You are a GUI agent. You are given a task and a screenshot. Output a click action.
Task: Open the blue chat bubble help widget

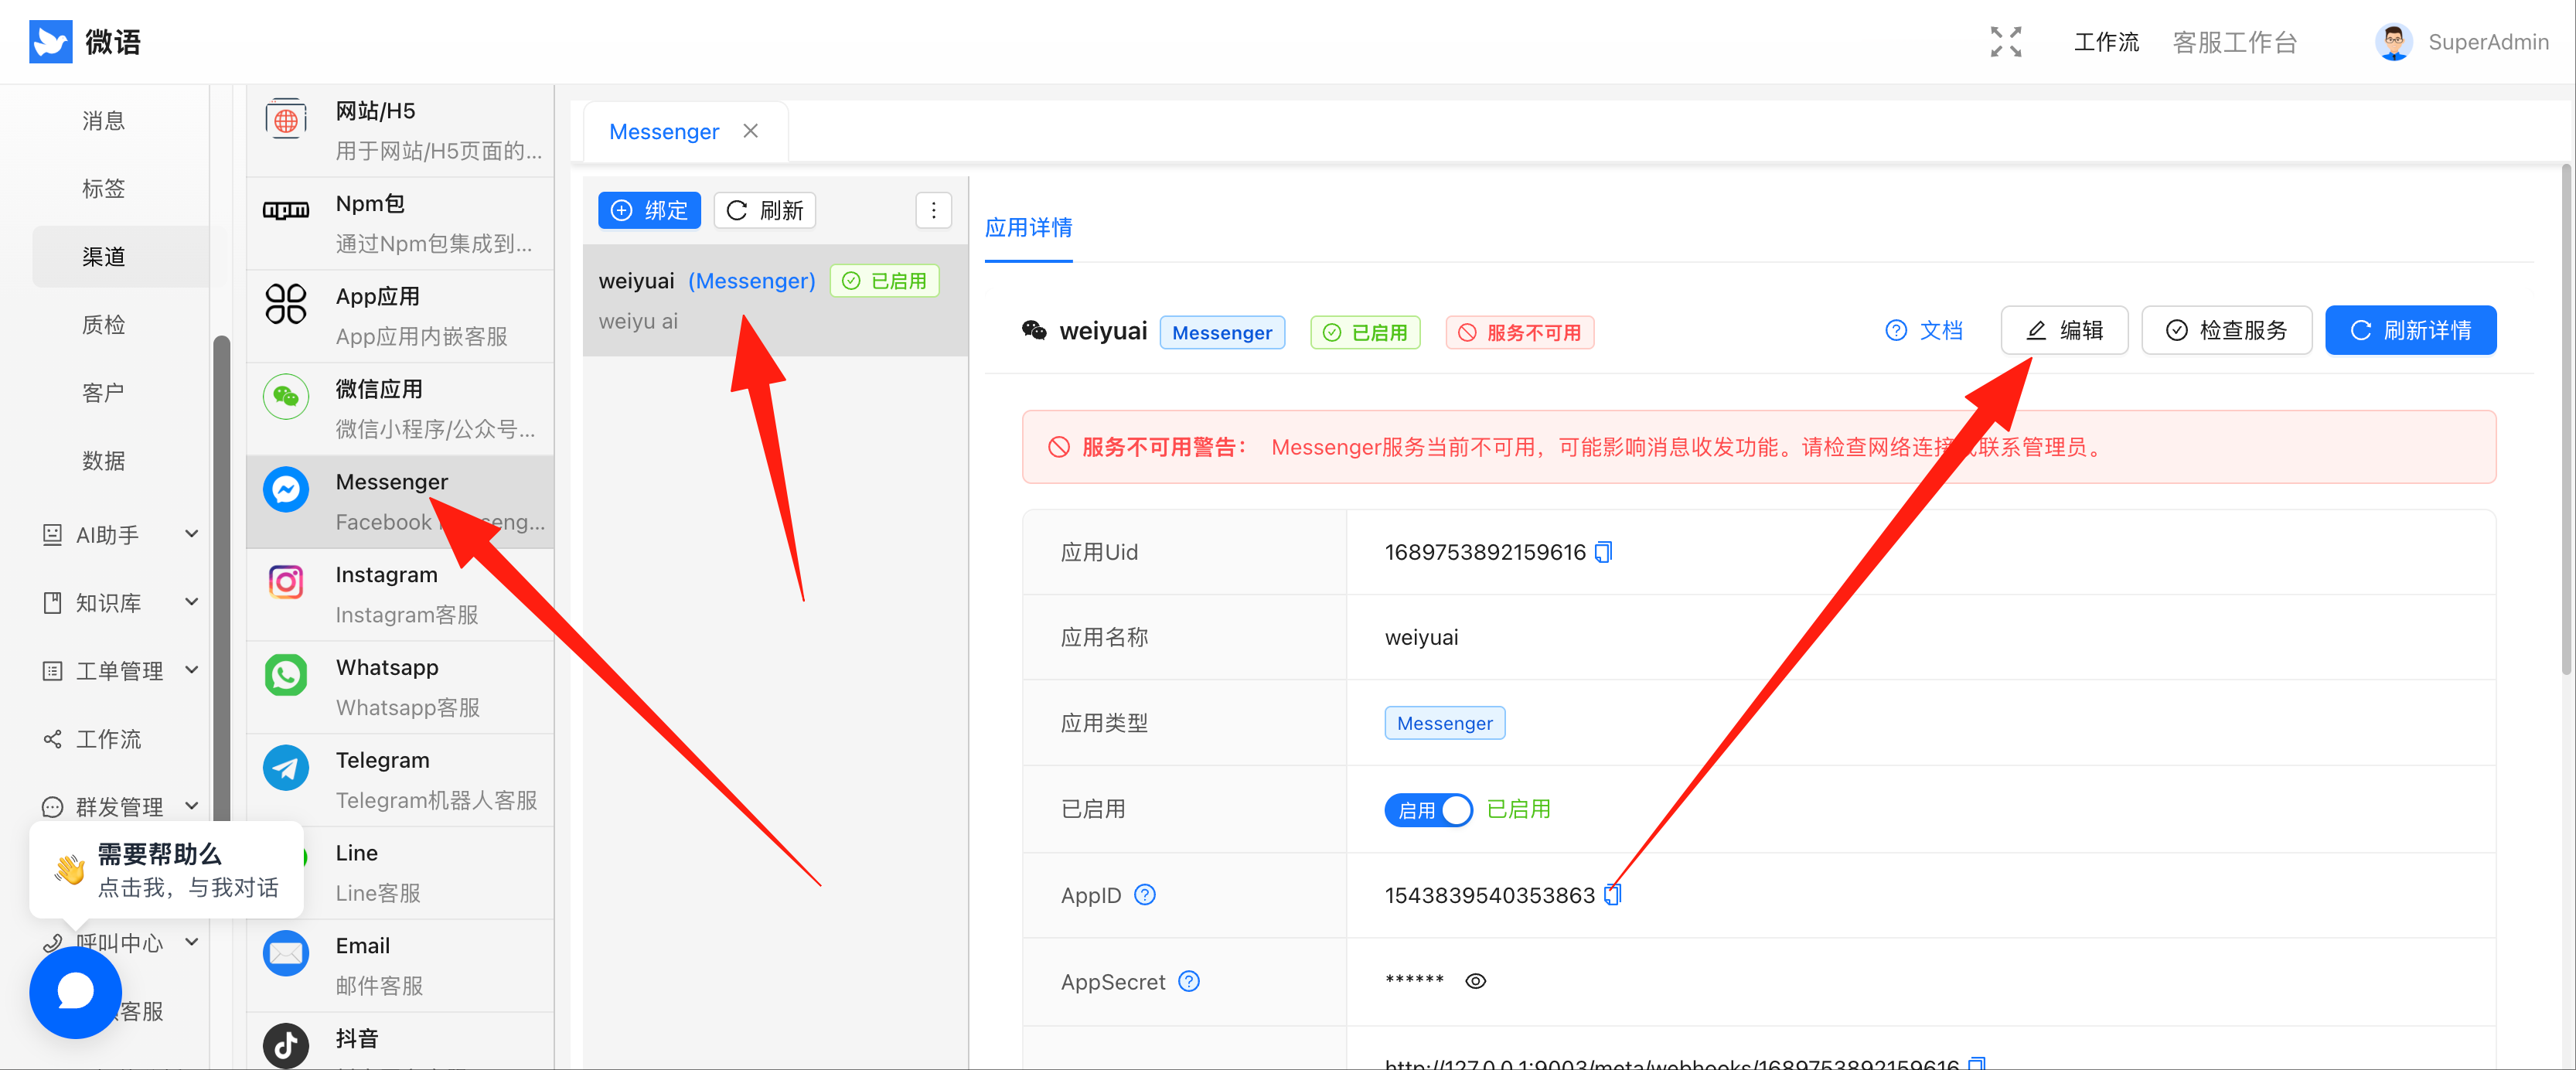click(75, 992)
